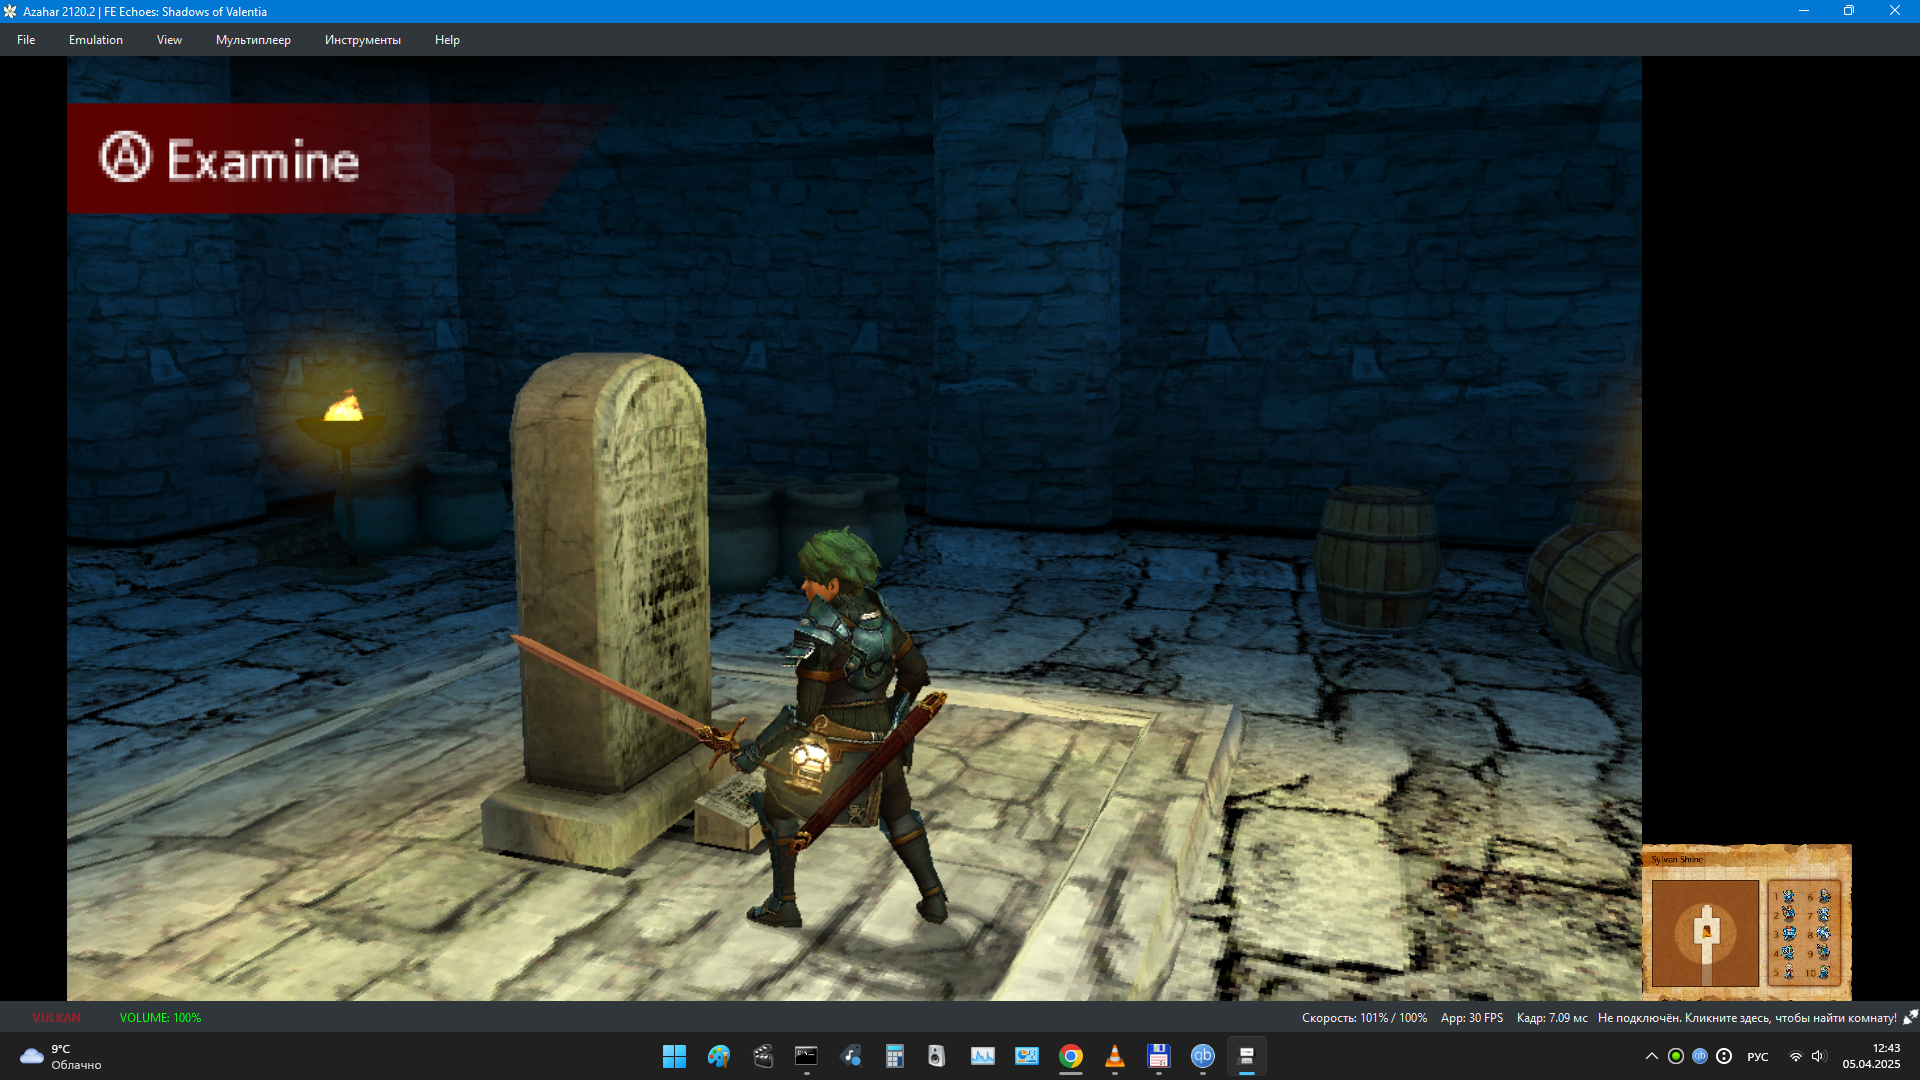Open the performance graph monitor icon

coord(982,1056)
